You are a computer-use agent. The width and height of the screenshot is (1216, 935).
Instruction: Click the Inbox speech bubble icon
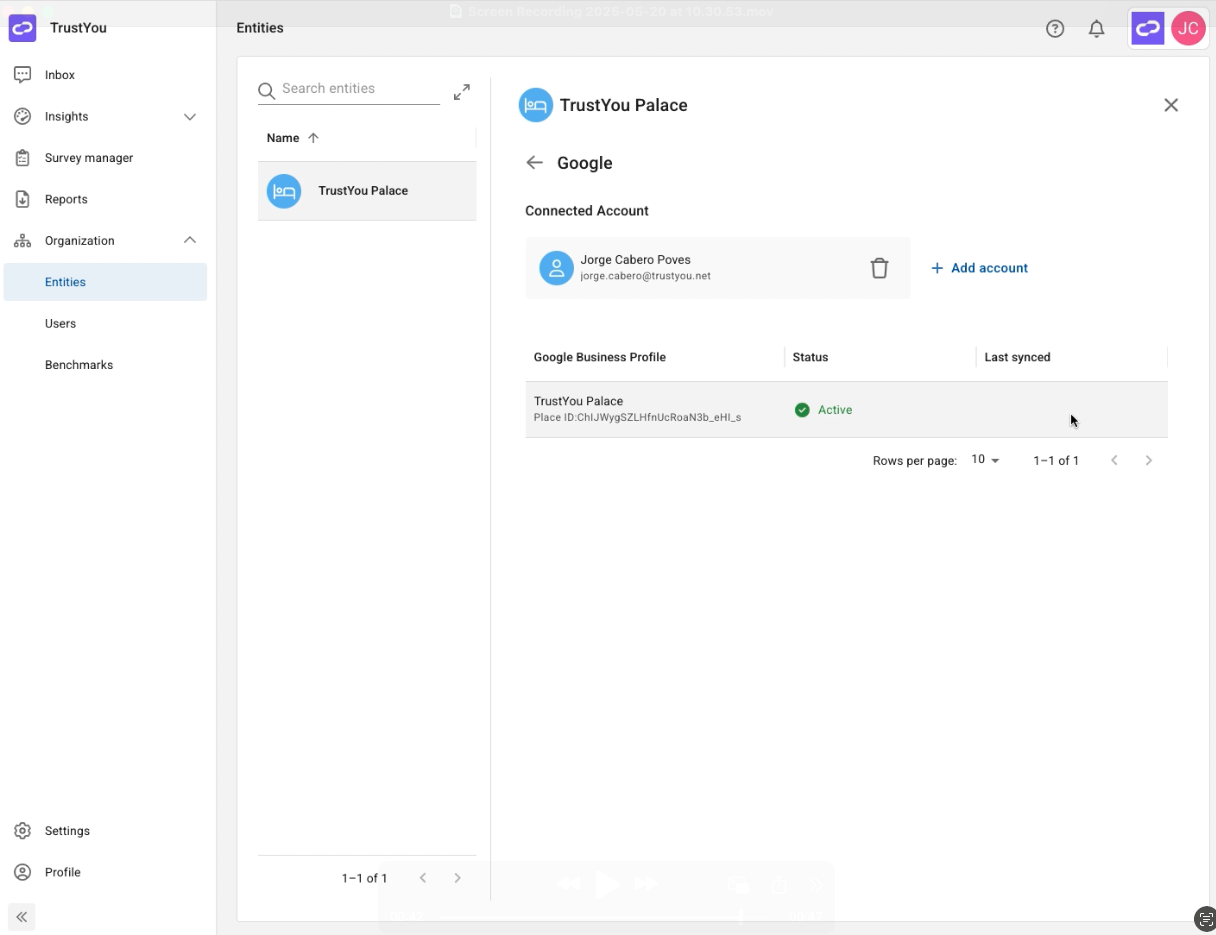tap(22, 75)
